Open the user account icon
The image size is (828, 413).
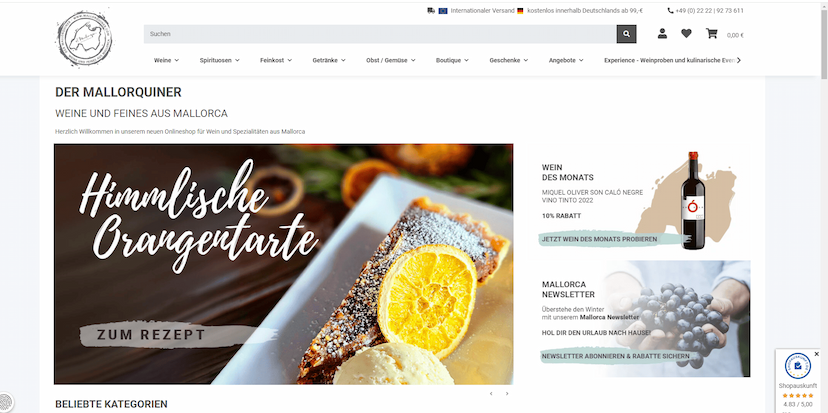click(662, 34)
